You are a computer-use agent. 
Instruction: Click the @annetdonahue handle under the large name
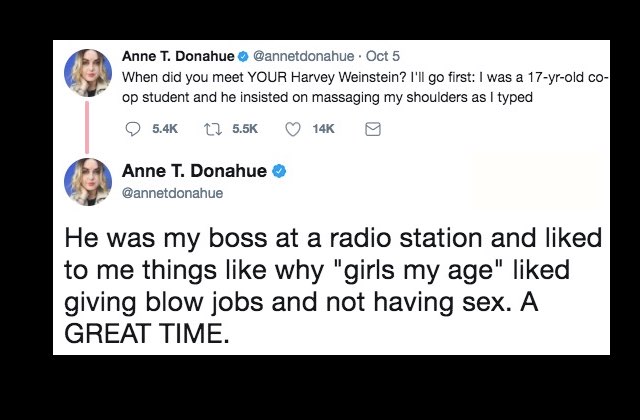click(x=172, y=193)
